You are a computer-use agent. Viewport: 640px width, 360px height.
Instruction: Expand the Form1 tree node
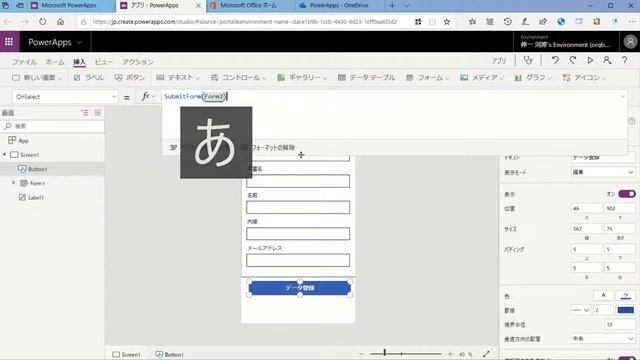[13, 183]
